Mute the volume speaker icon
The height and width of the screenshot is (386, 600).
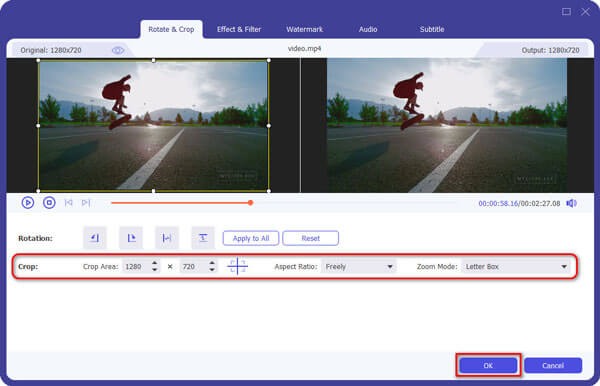[x=571, y=203]
